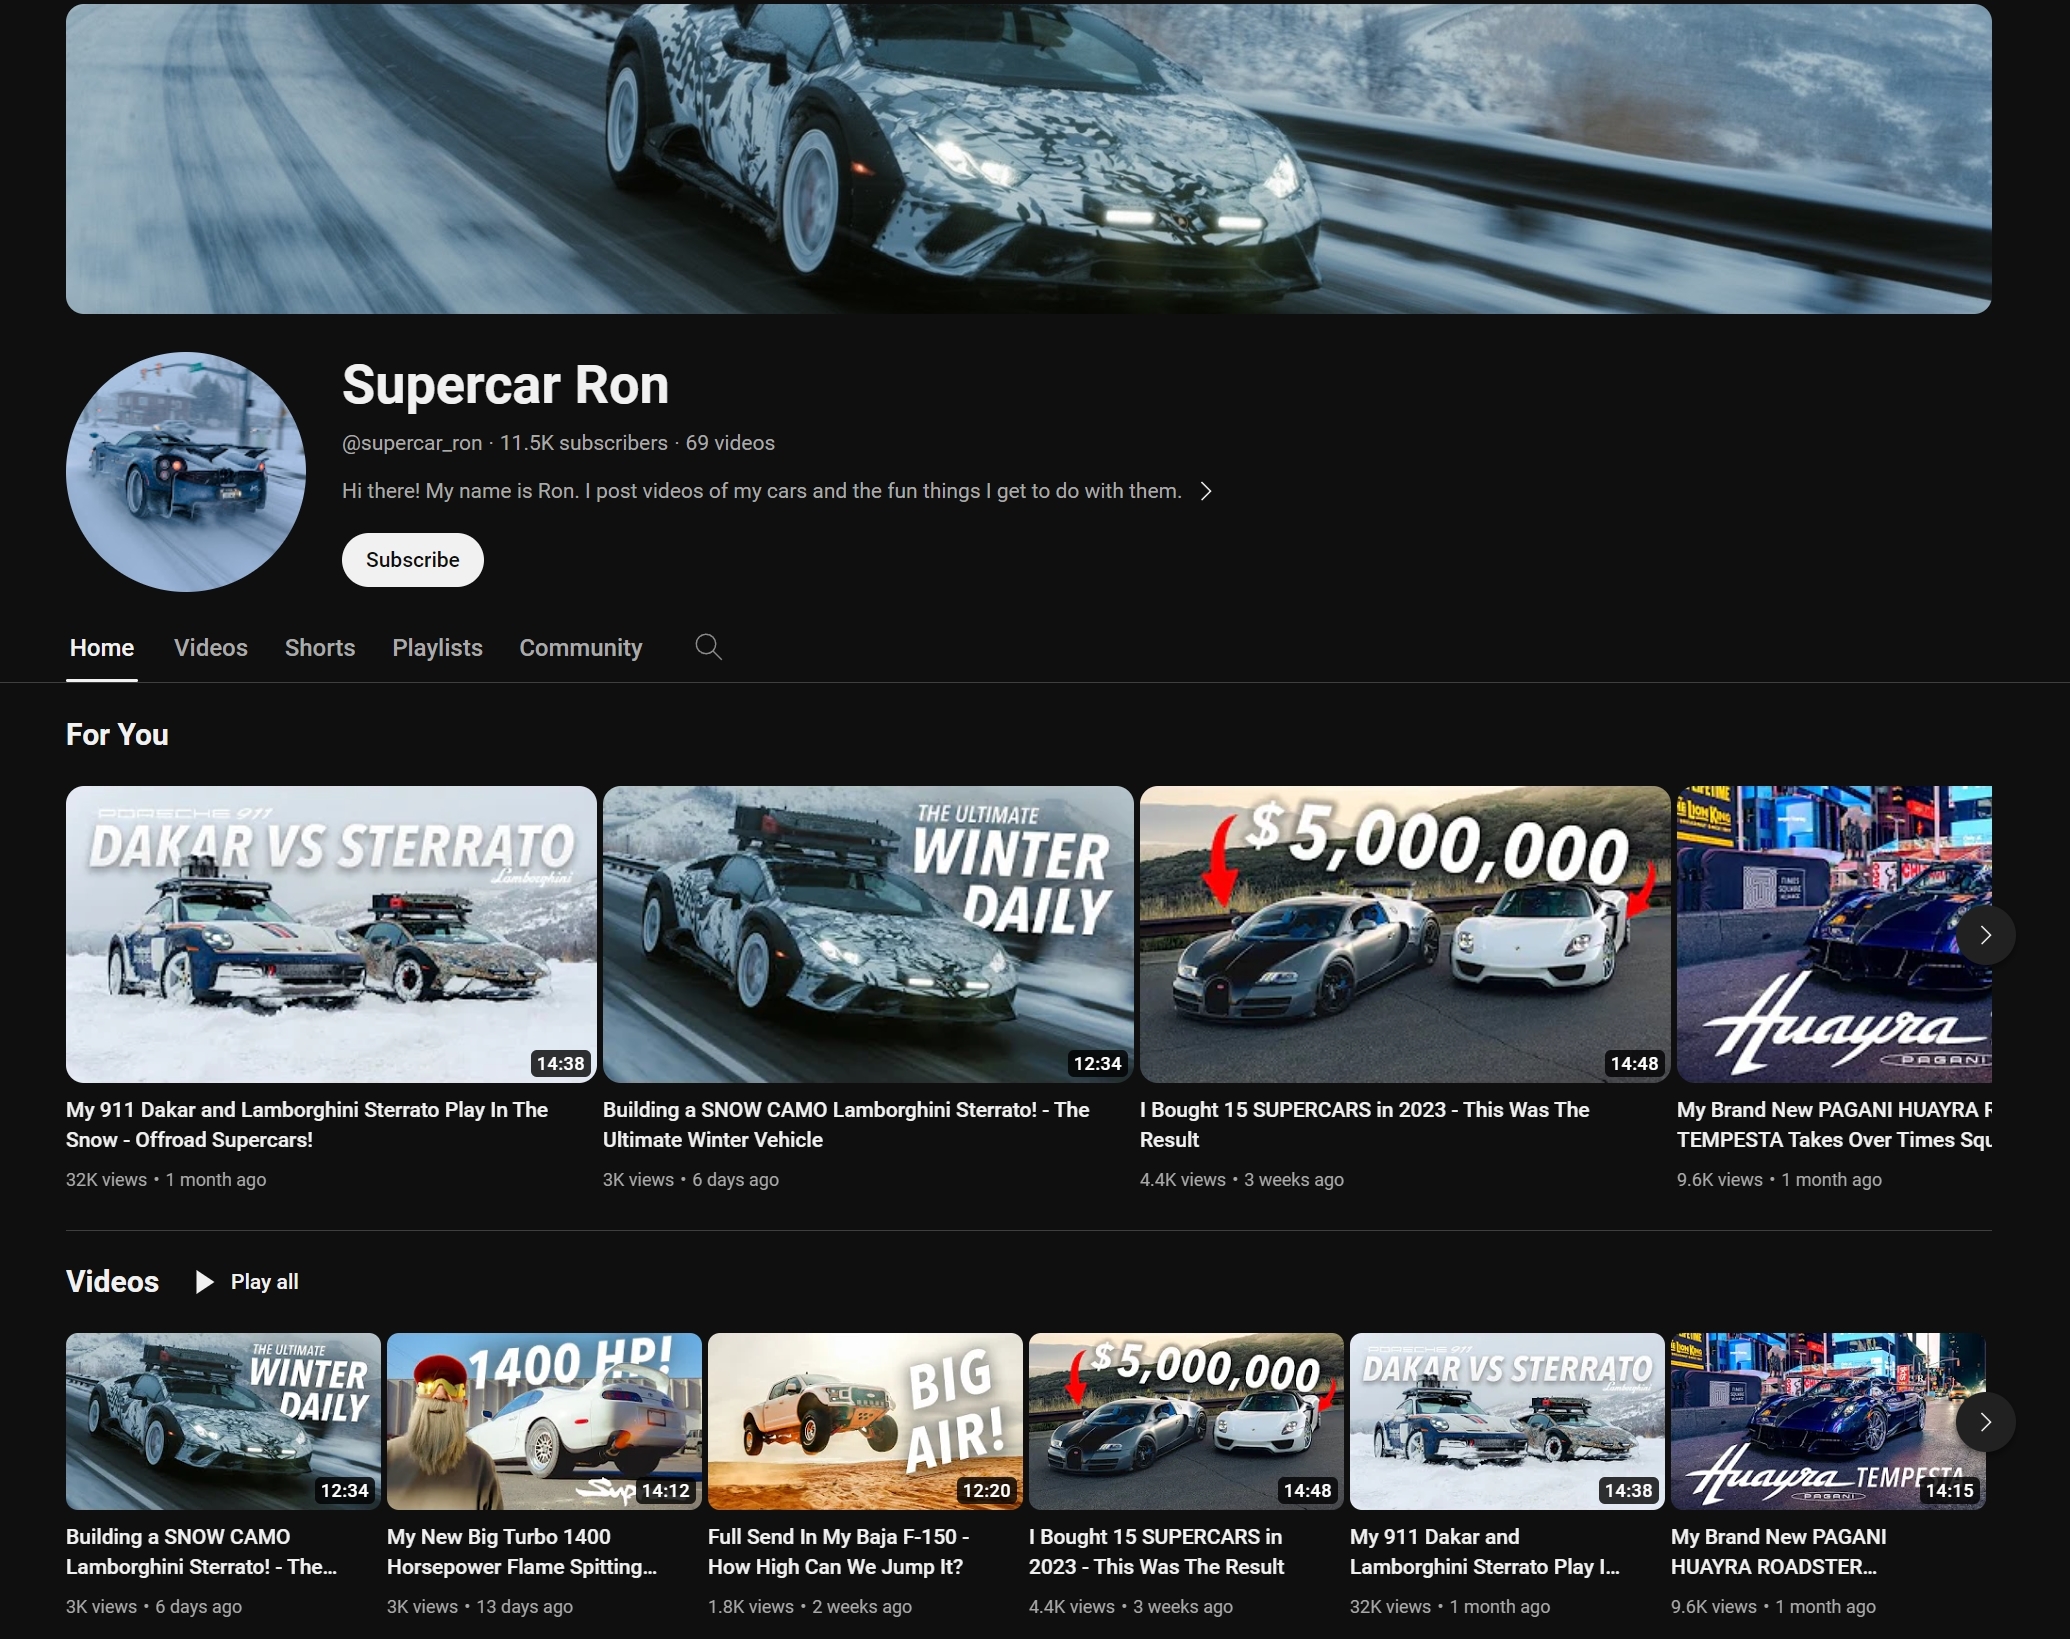Open Huayra Pagani thumbnail in For You
The width and height of the screenshot is (2070, 1639).
click(x=1834, y=934)
